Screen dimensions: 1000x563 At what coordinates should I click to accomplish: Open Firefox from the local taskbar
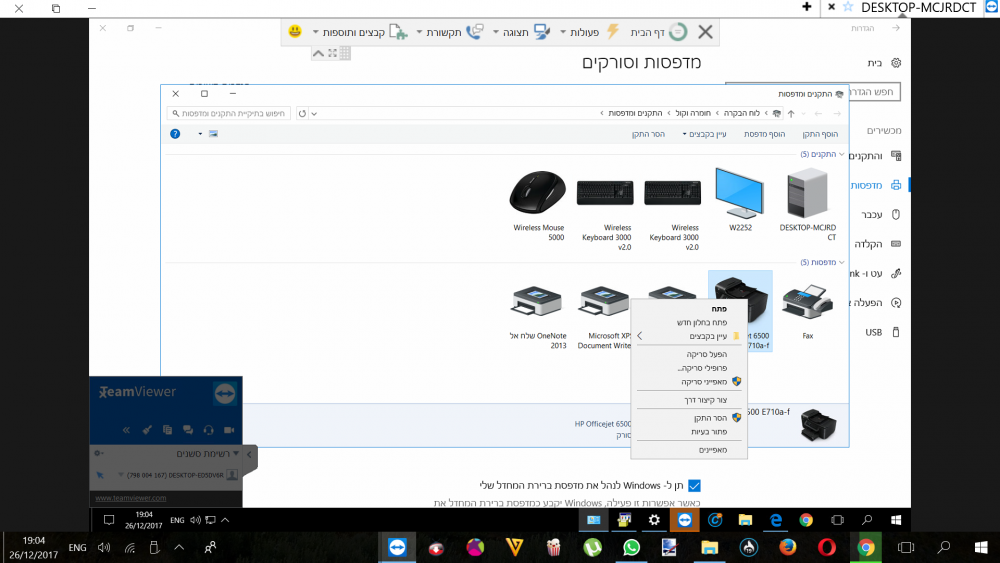[788, 548]
